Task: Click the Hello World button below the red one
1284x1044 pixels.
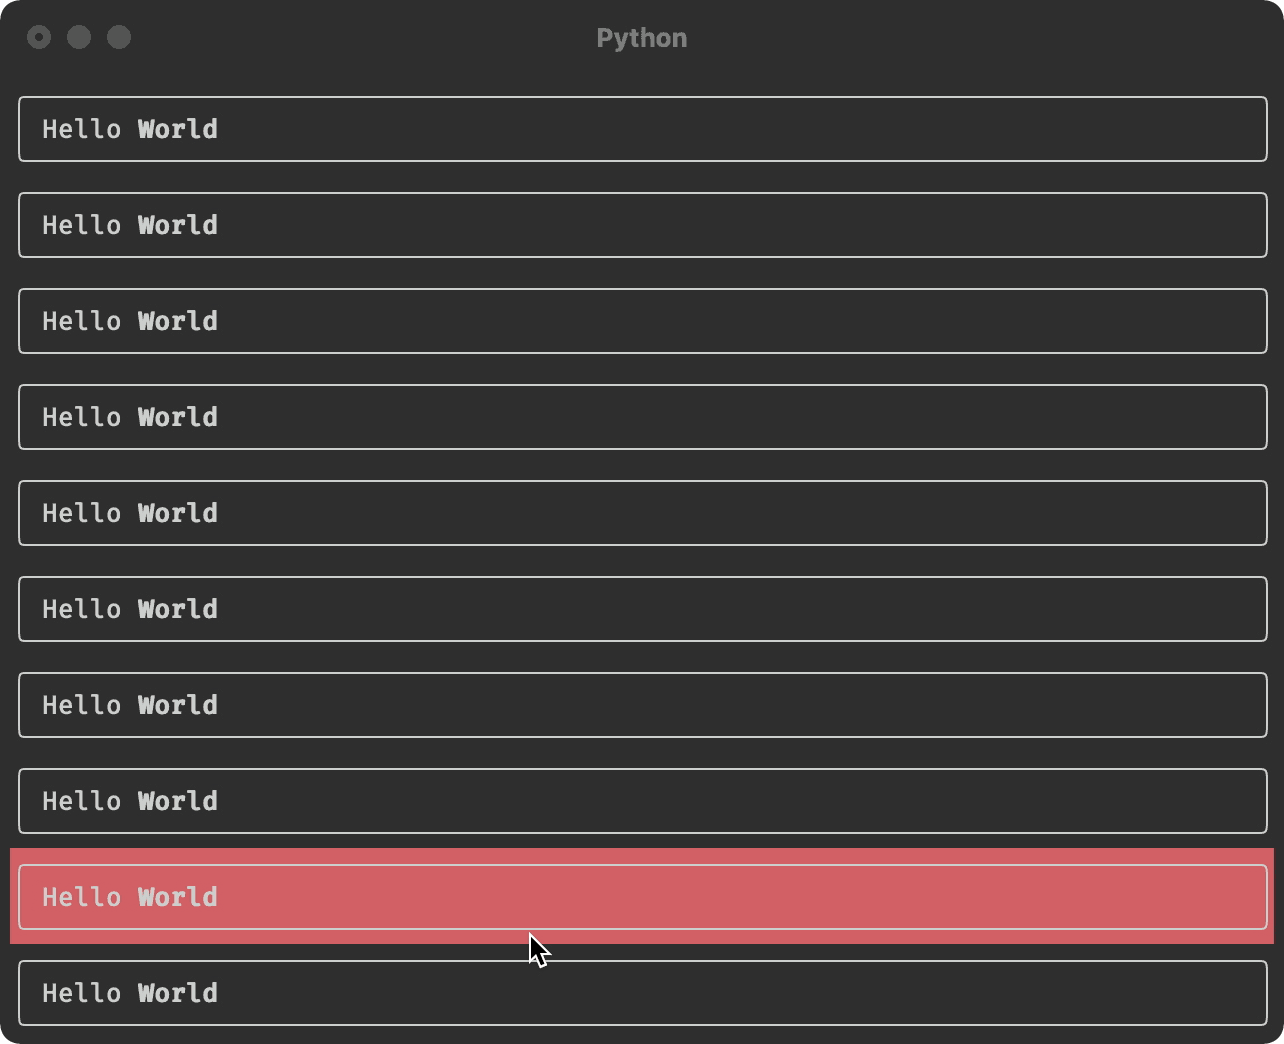Action: point(642,993)
